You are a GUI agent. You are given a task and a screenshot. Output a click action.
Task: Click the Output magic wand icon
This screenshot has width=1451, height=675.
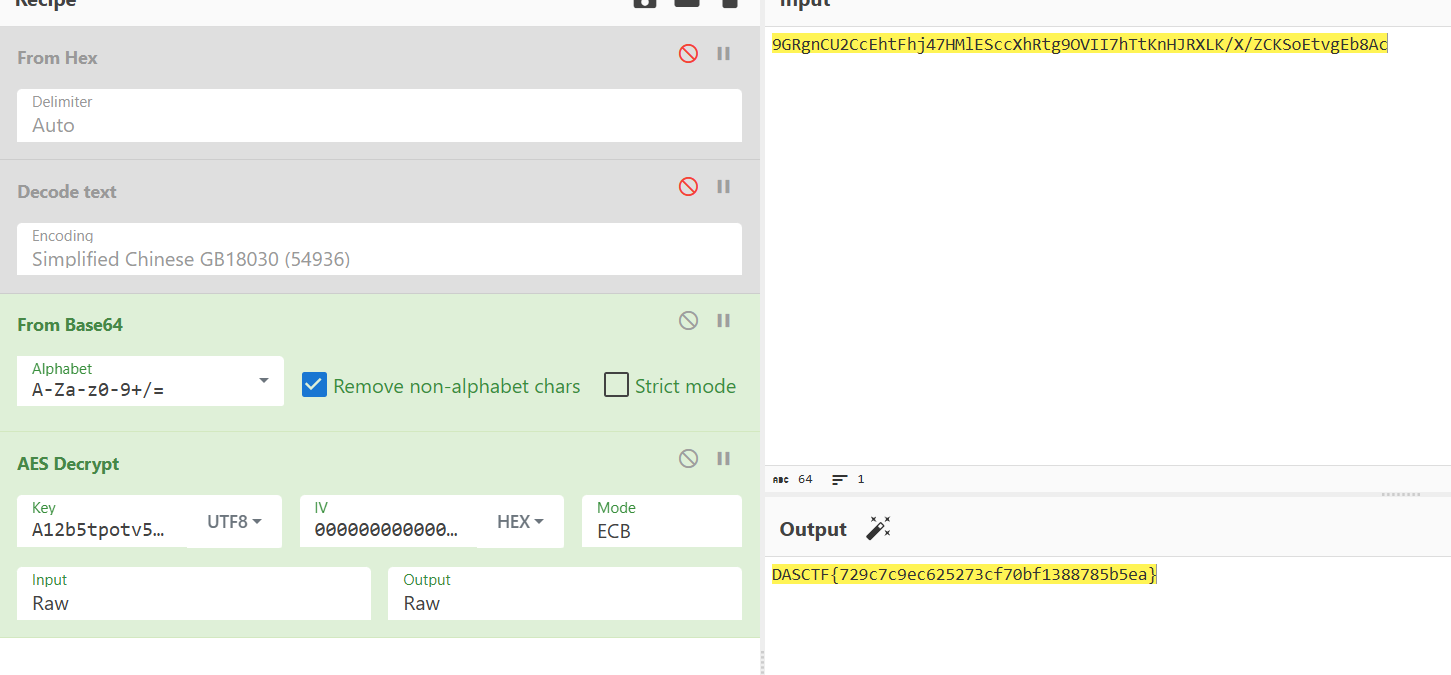tap(878, 529)
